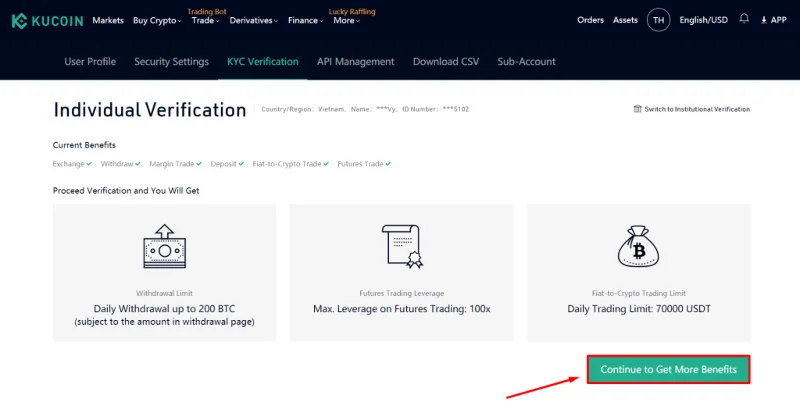Click the Current Benefits label
Image resolution: width=800 pixels, height=409 pixels.
click(84, 145)
